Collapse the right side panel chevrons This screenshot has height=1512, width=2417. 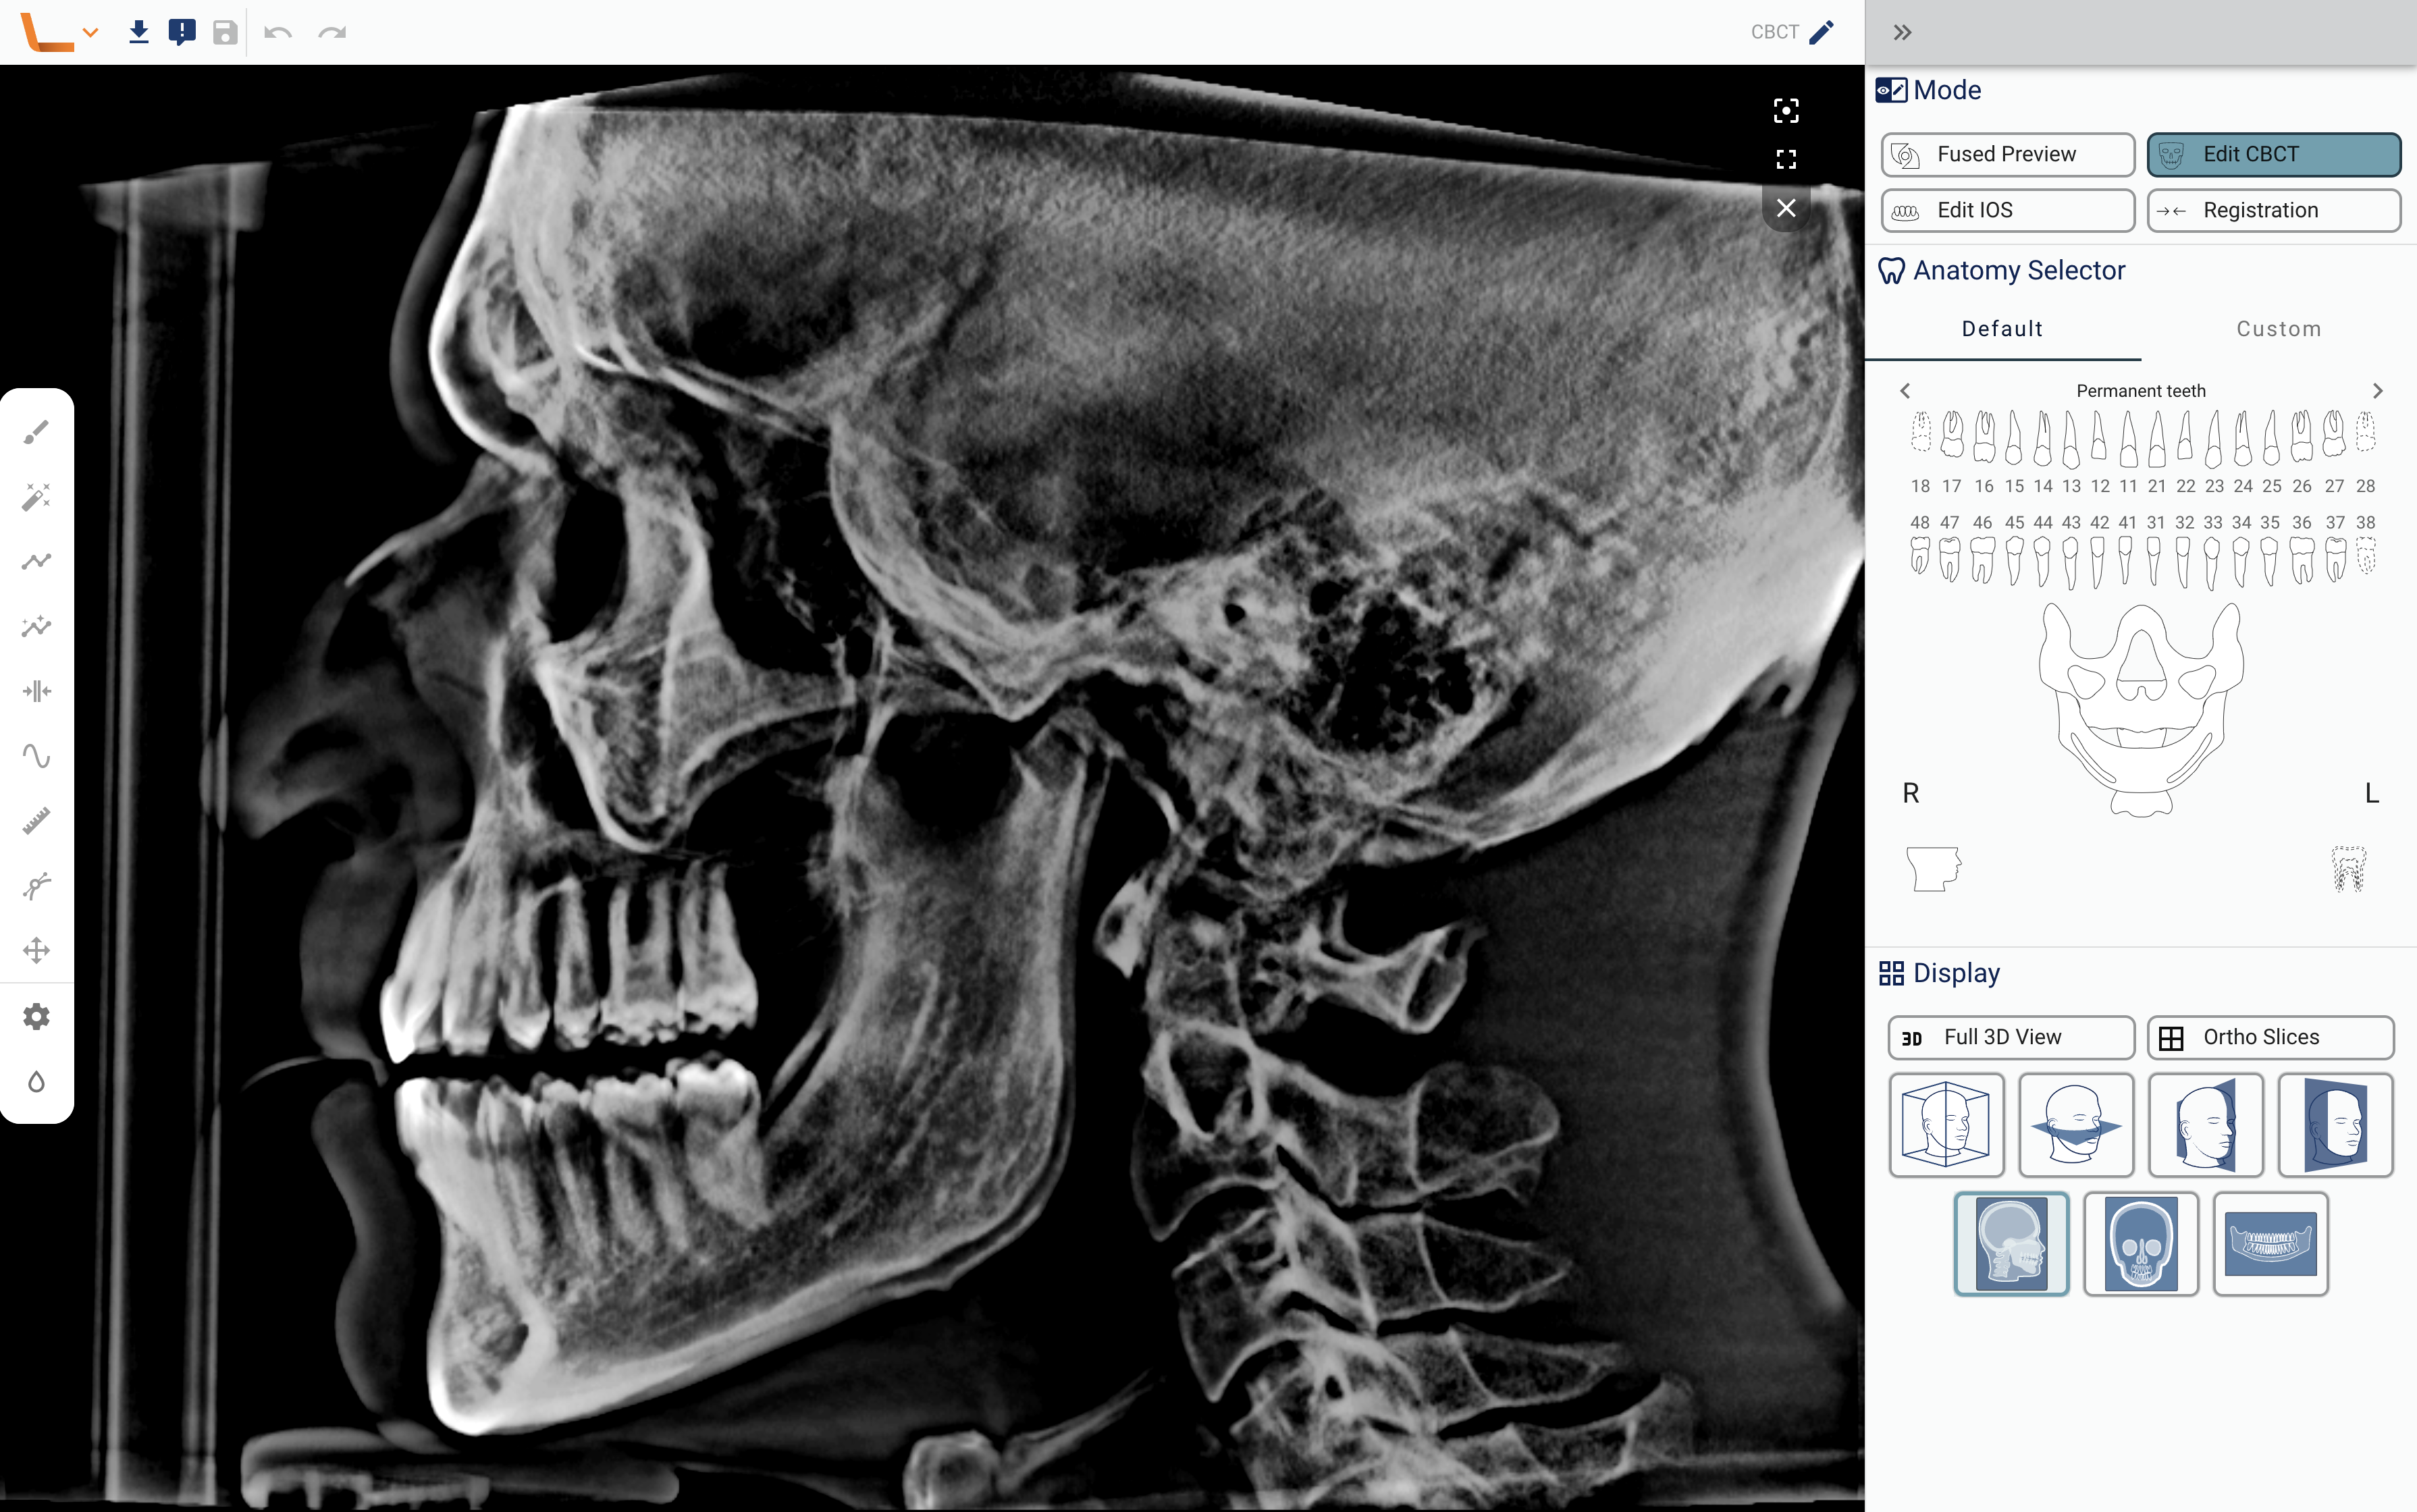click(x=1902, y=32)
